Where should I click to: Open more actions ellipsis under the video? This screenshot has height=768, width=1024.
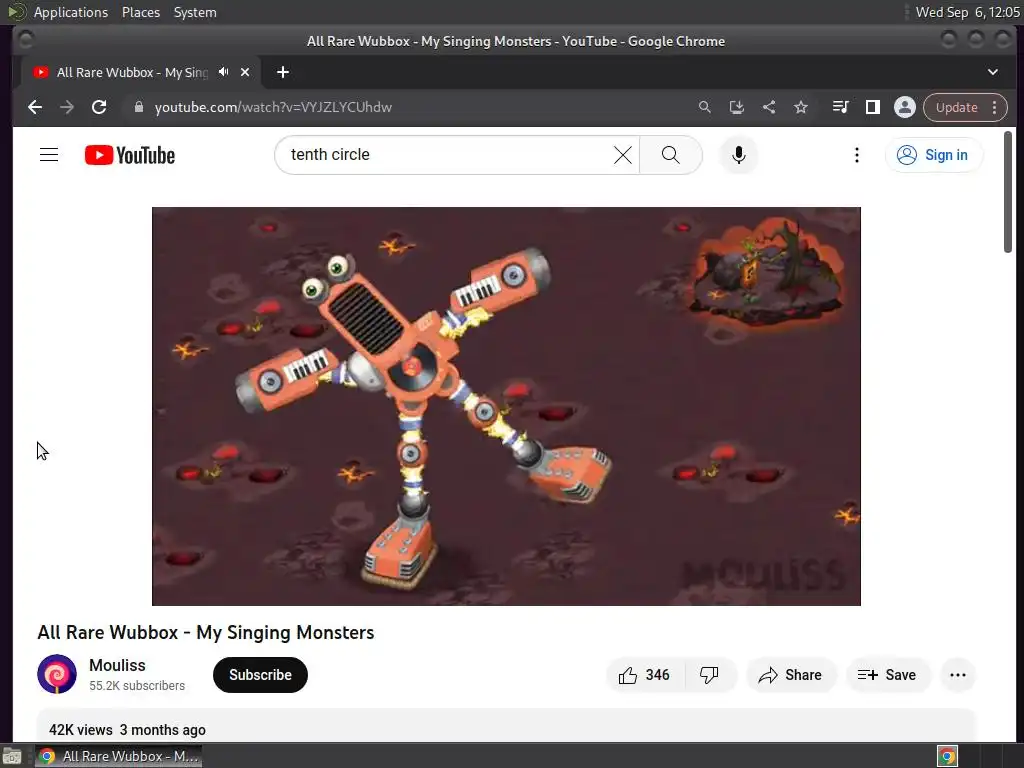coord(958,675)
